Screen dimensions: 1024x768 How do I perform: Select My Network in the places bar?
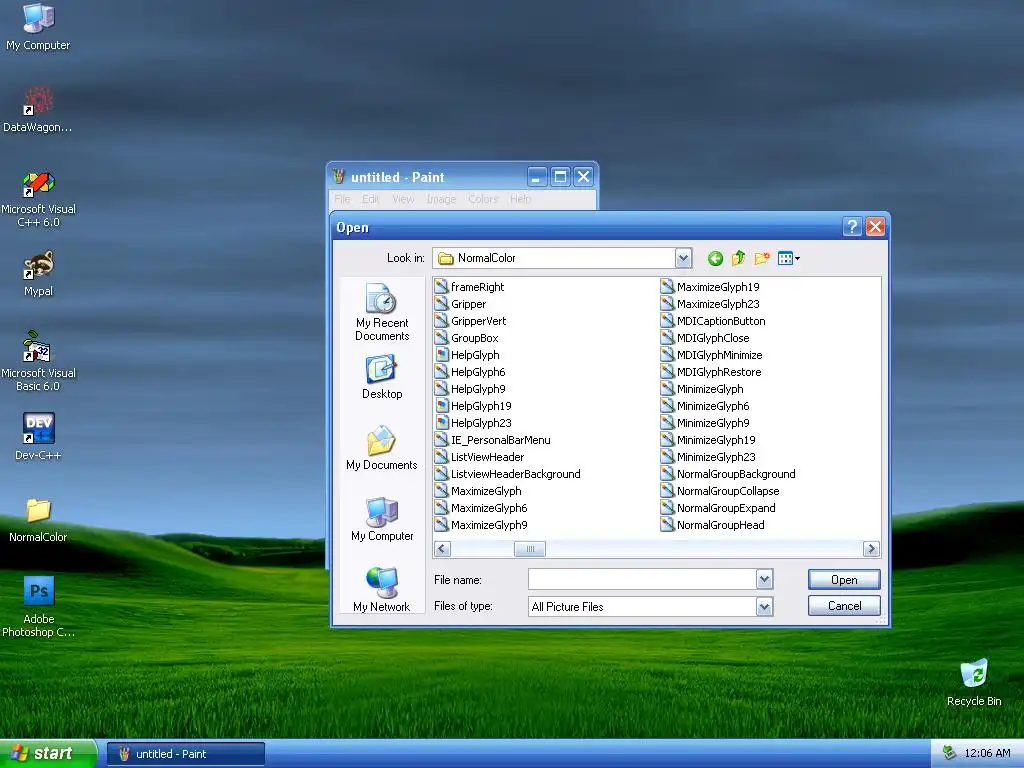(382, 590)
